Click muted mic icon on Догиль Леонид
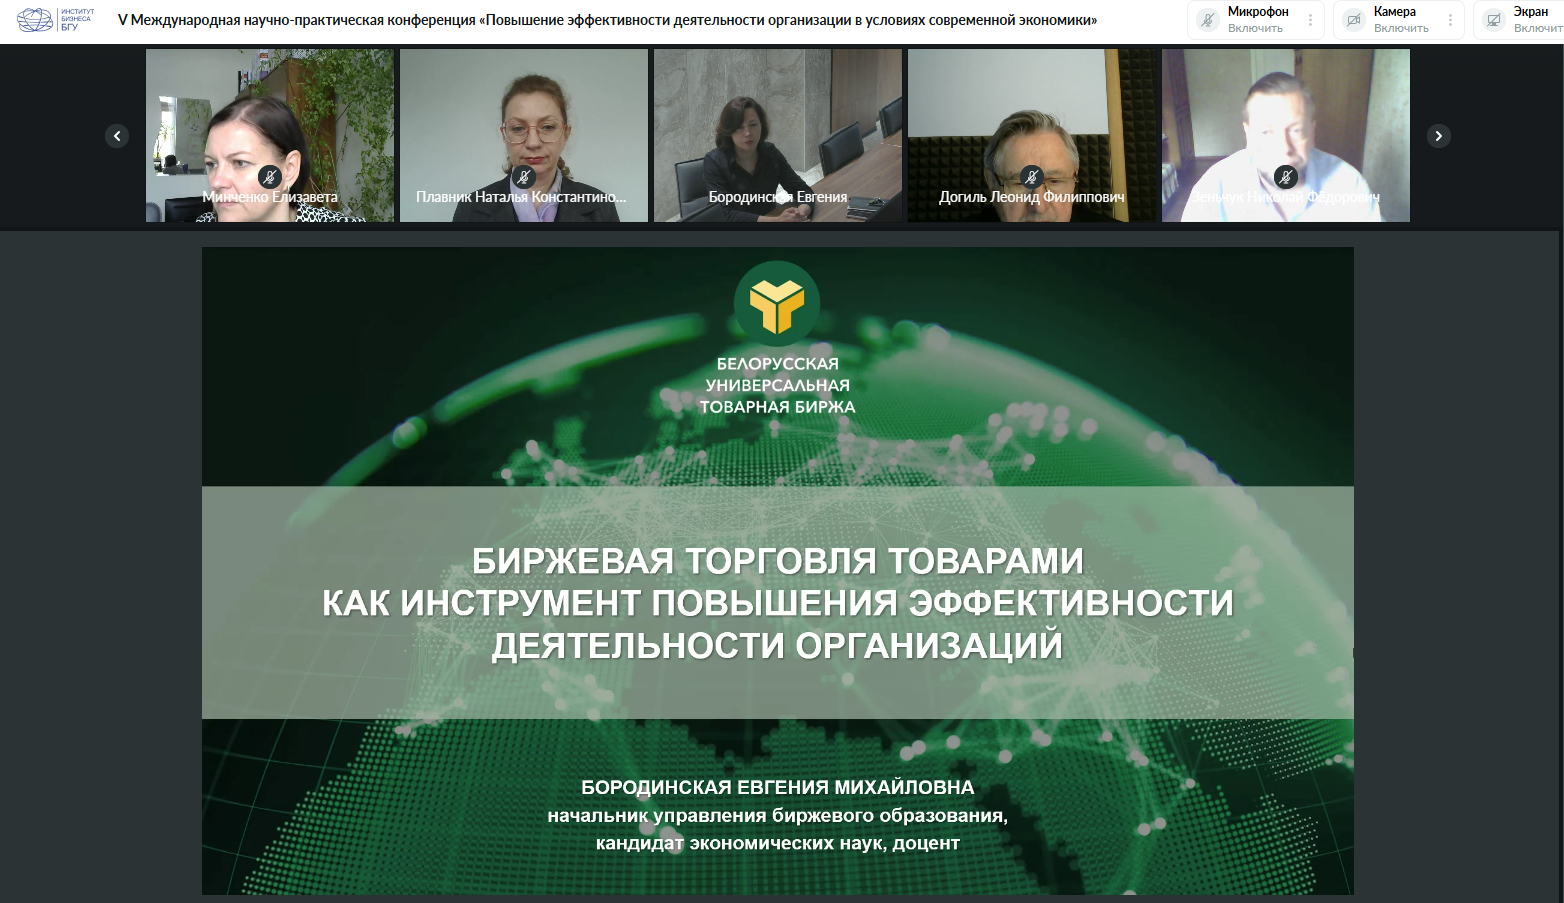The width and height of the screenshot is (1564, 903). (1032, 177)
